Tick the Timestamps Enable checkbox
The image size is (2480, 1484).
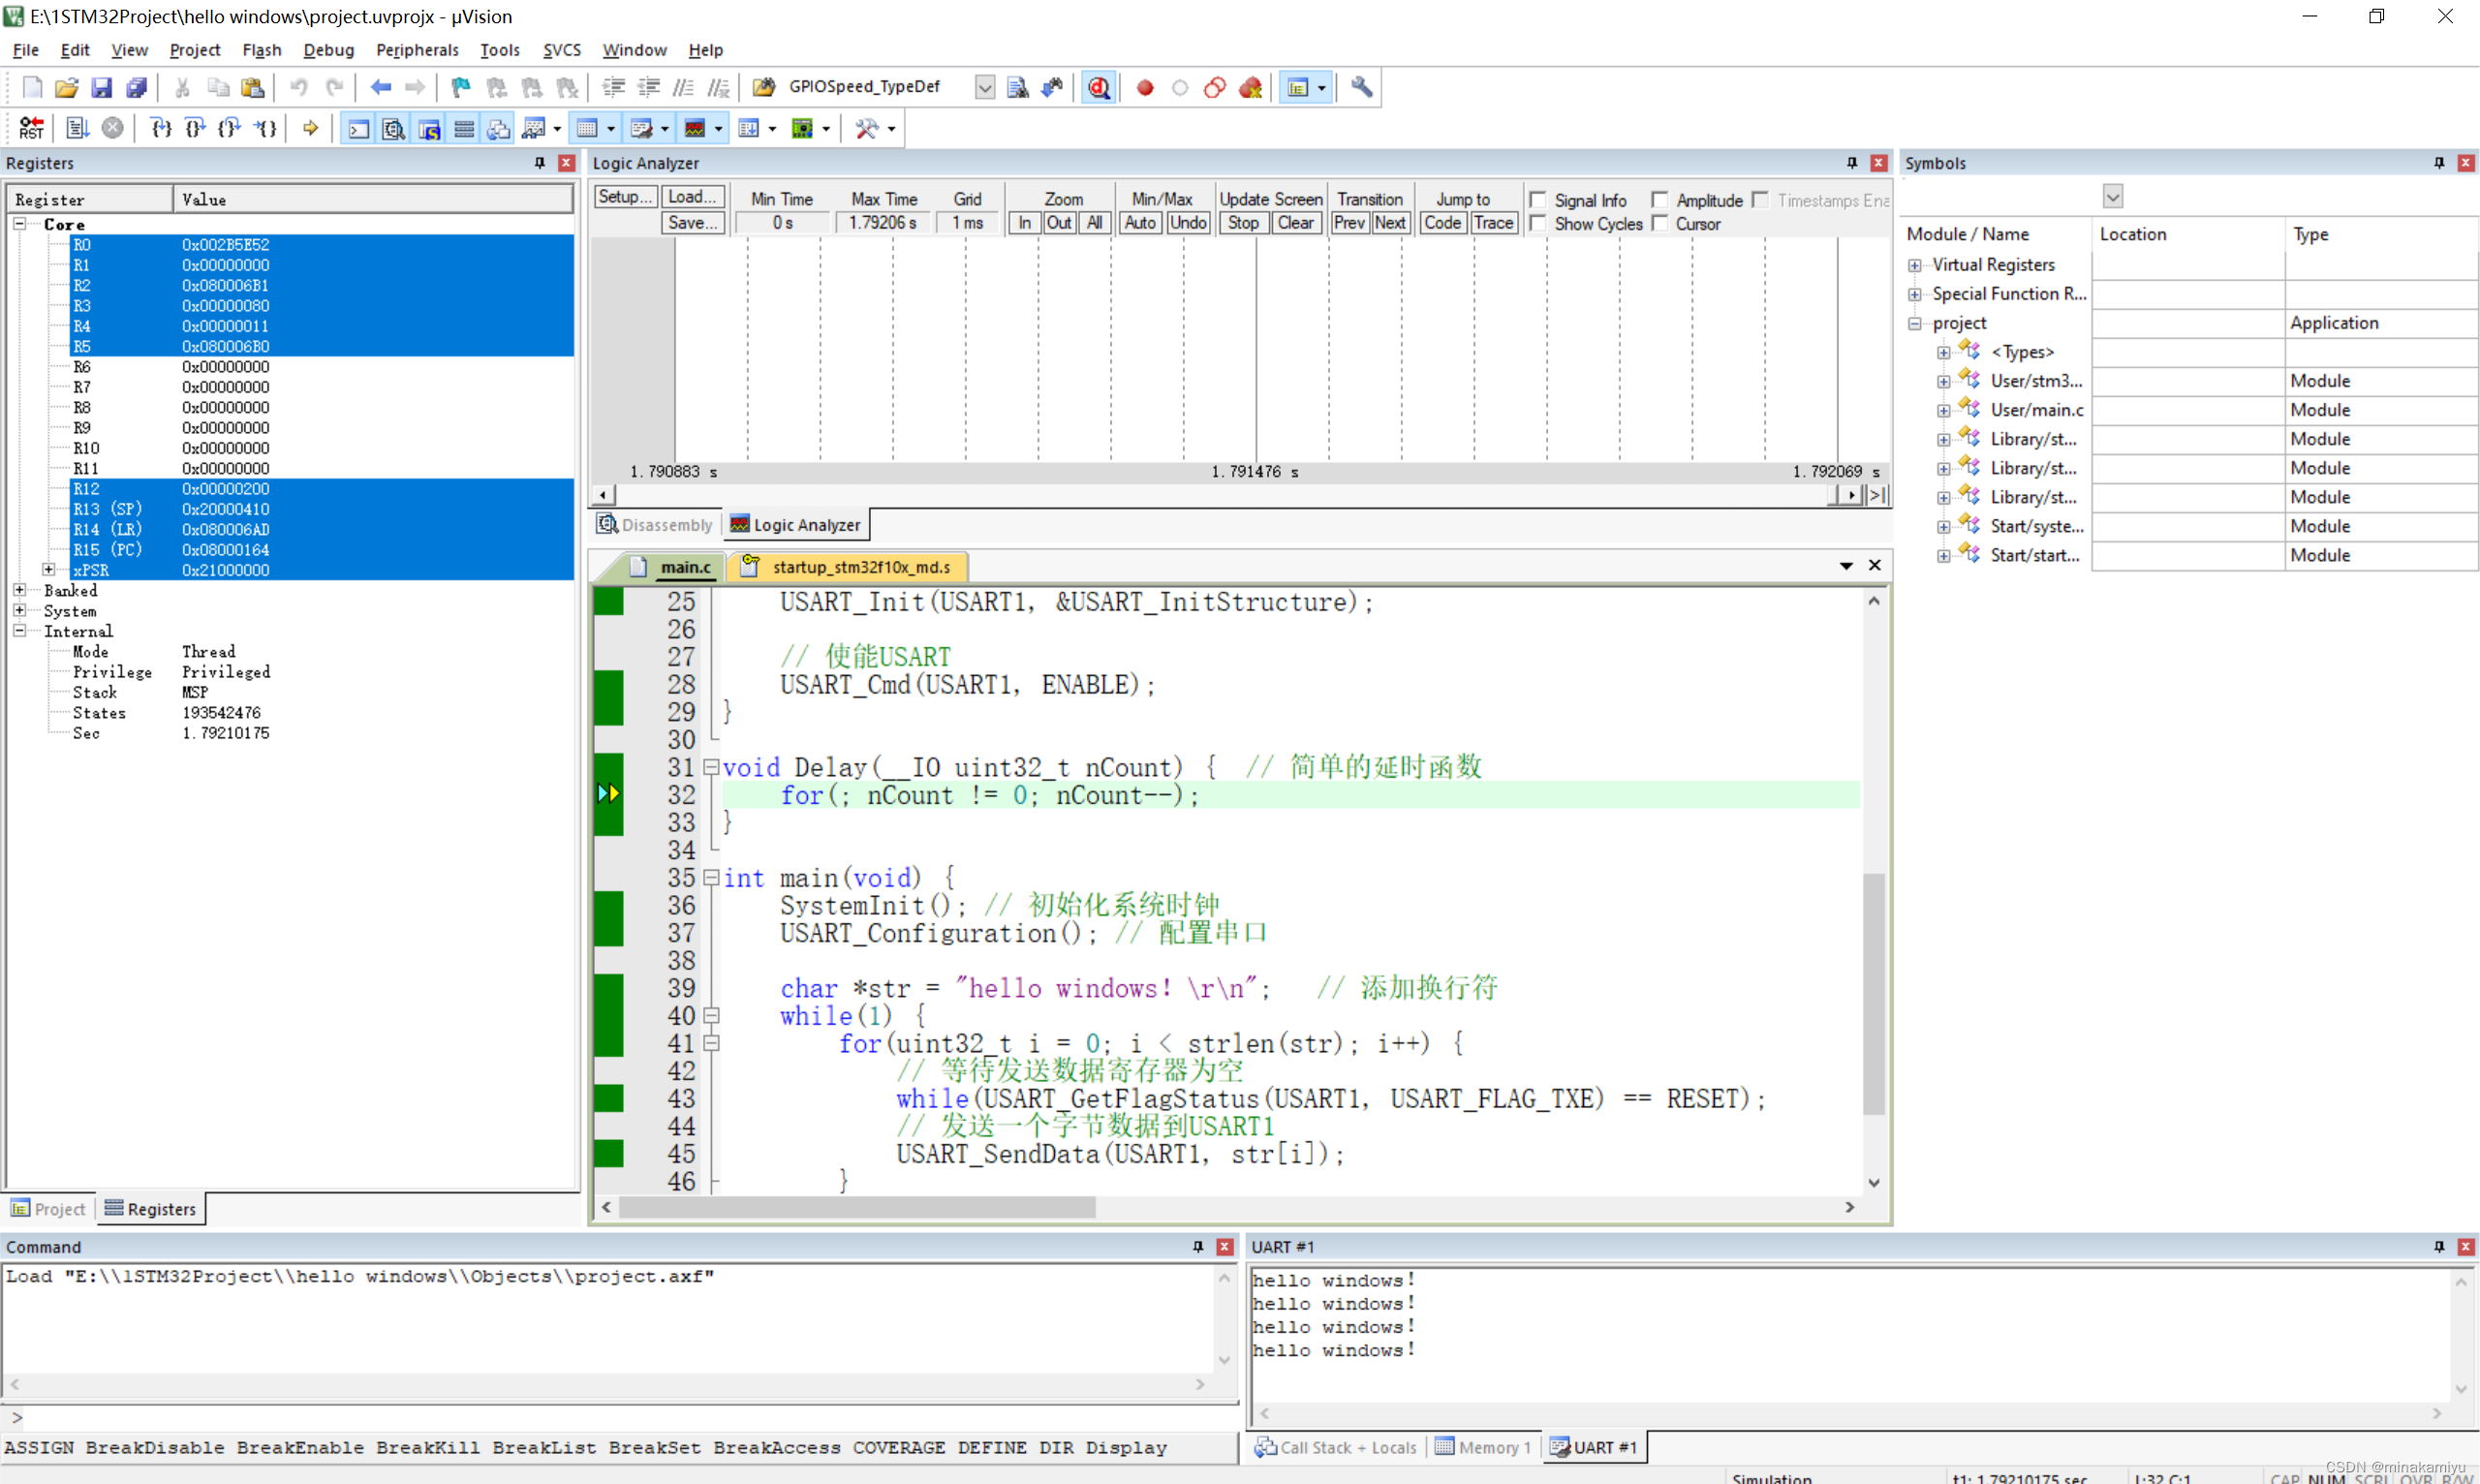1761,200
